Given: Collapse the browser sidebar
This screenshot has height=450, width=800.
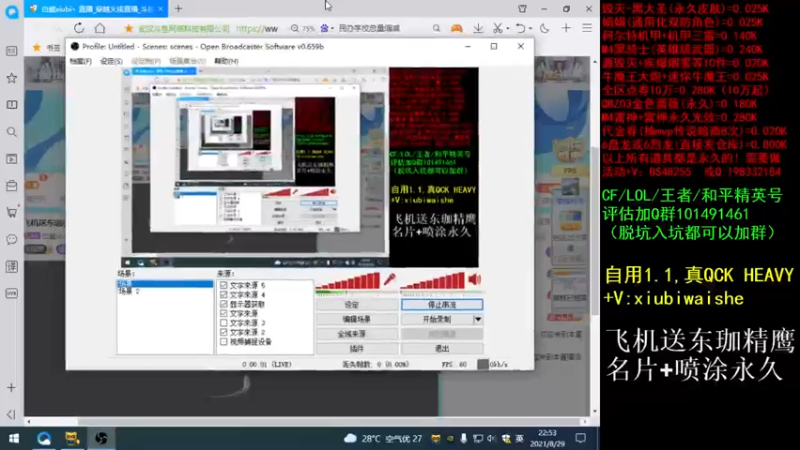Looking at the screenshot, I should (x=11, y=414).
